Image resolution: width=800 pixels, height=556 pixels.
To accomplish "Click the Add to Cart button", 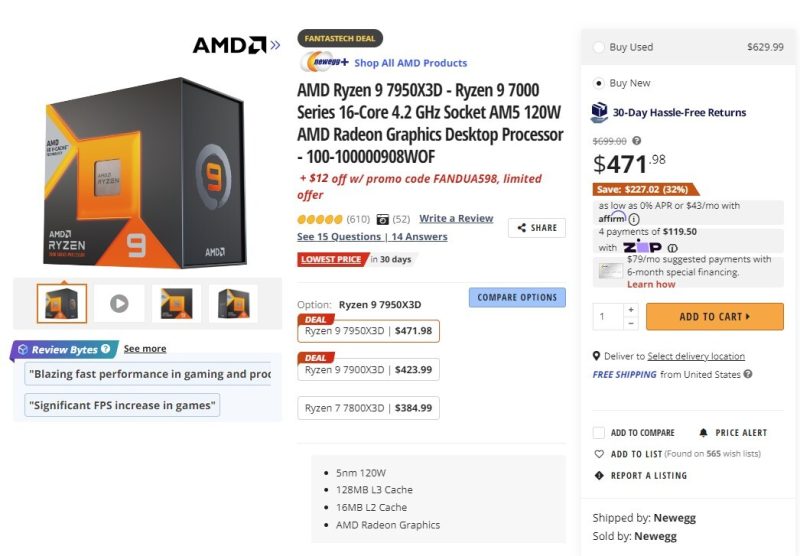I will [x=715, y=317].
